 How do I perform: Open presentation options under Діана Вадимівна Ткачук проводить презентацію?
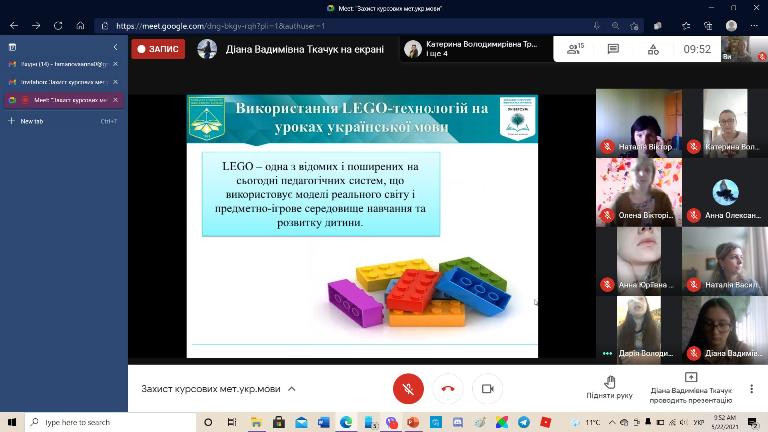point(691,388)
